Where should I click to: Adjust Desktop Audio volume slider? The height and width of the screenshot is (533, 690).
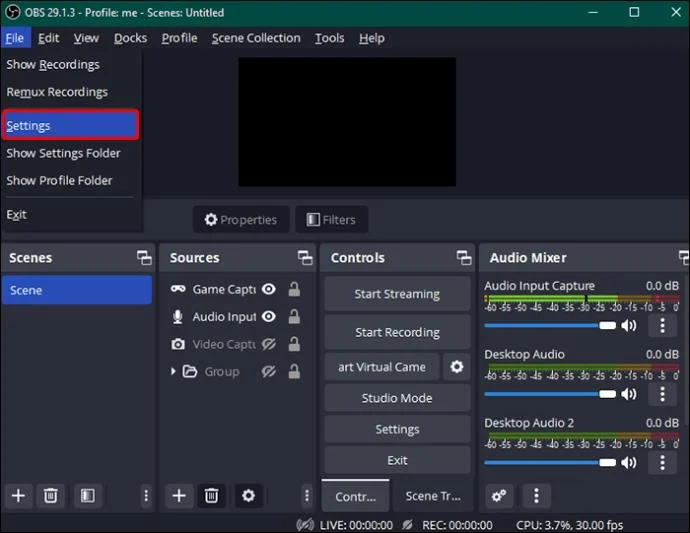coord(550,394)
